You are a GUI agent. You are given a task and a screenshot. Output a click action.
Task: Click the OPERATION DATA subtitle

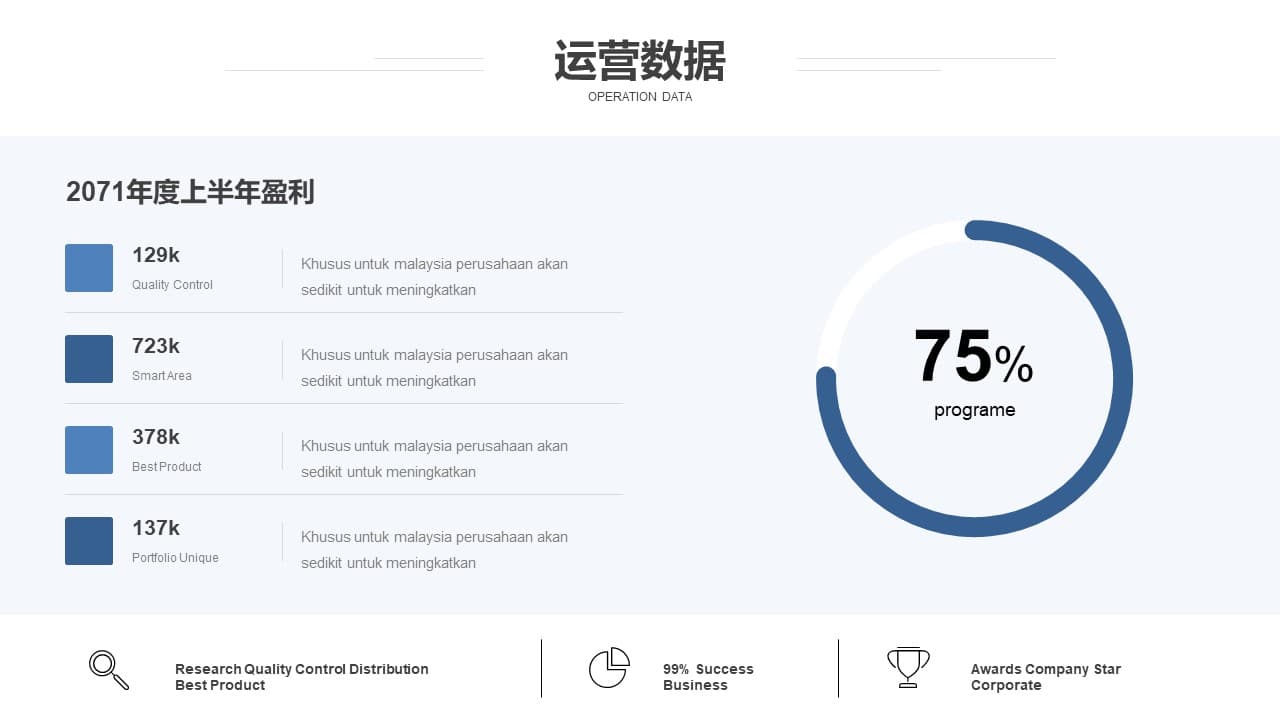[640, 97]
